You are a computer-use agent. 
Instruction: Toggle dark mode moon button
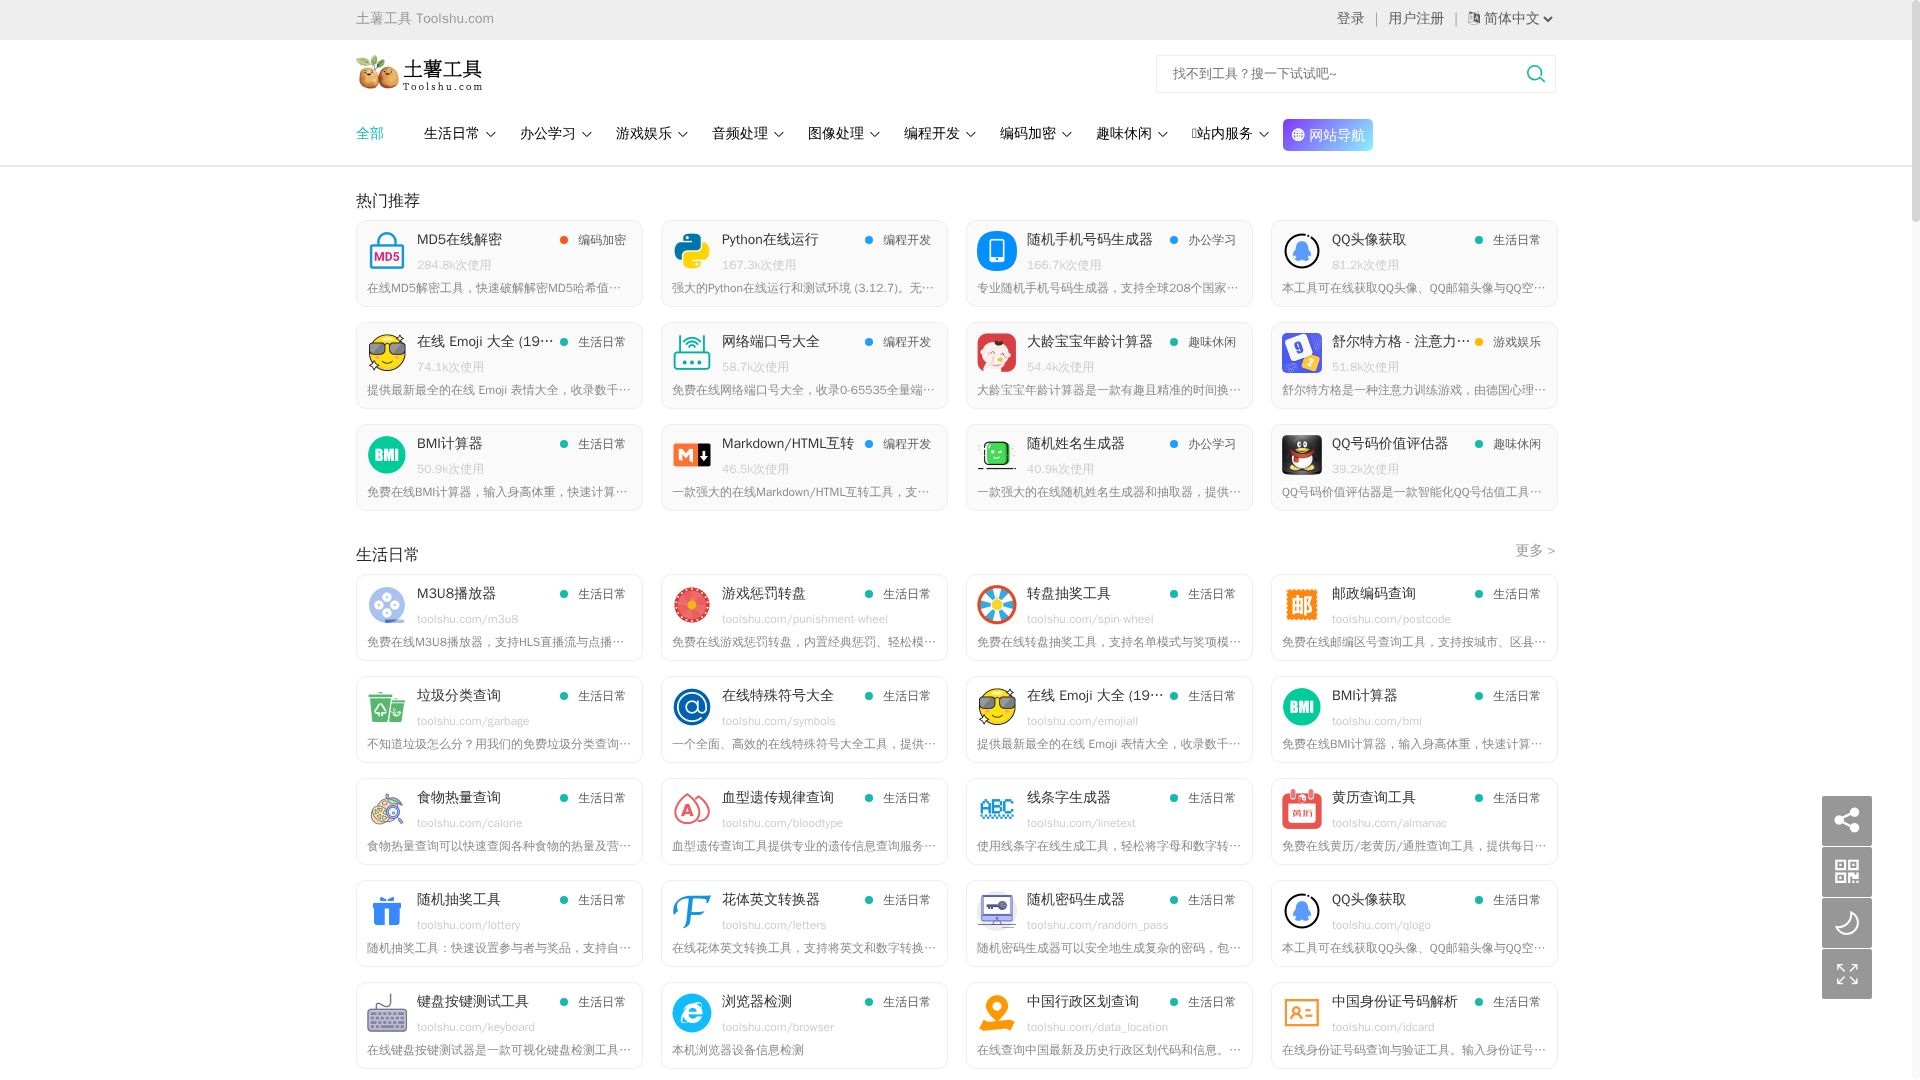coord(1846,923)
